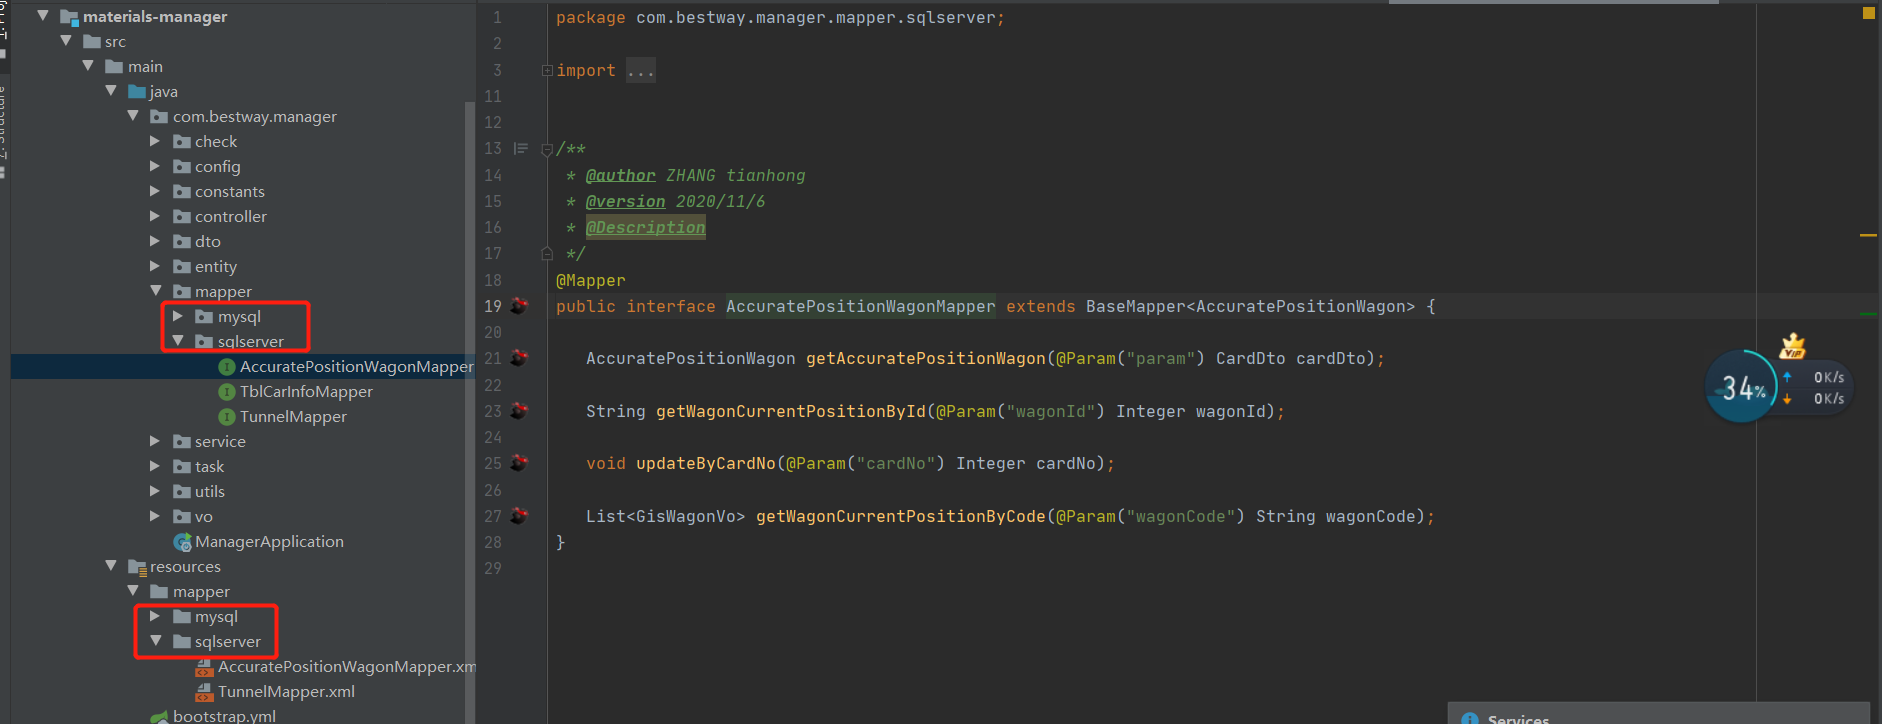
Task: Click the TblCarInfoMapper interface icon
Action: tap(227, 392)
